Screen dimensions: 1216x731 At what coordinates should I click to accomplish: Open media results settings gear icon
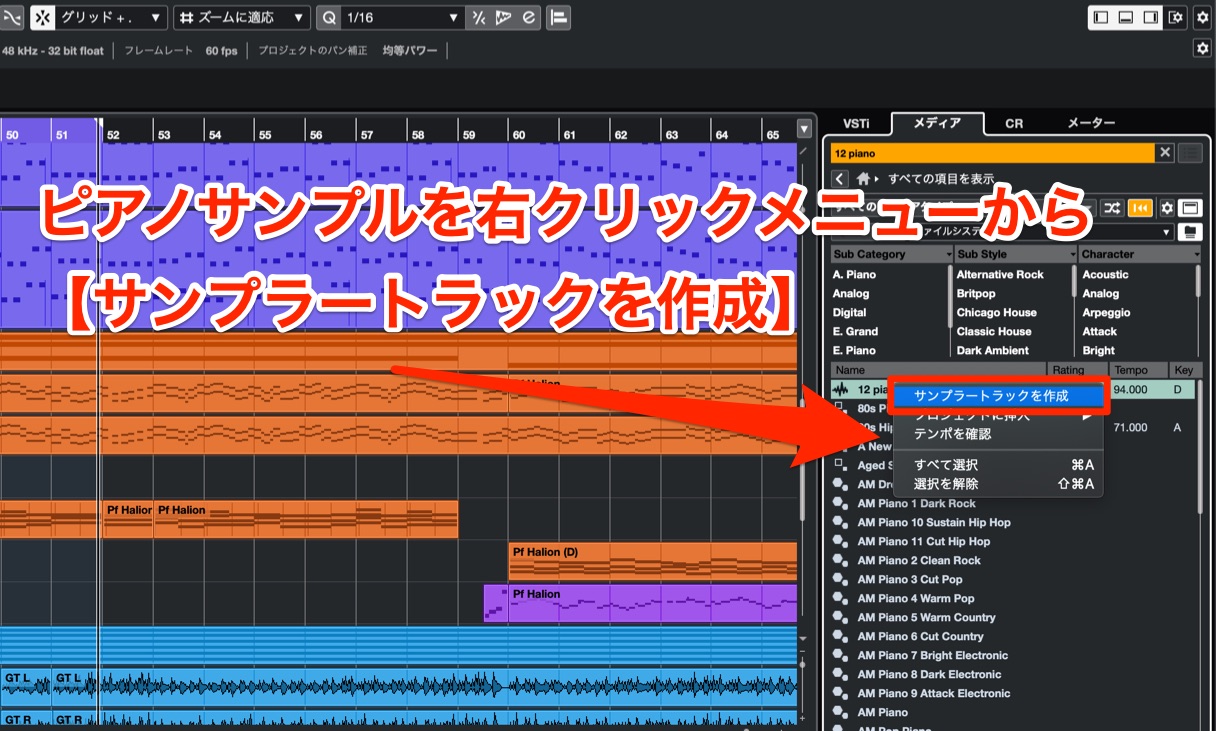[x=1166, y=207]
